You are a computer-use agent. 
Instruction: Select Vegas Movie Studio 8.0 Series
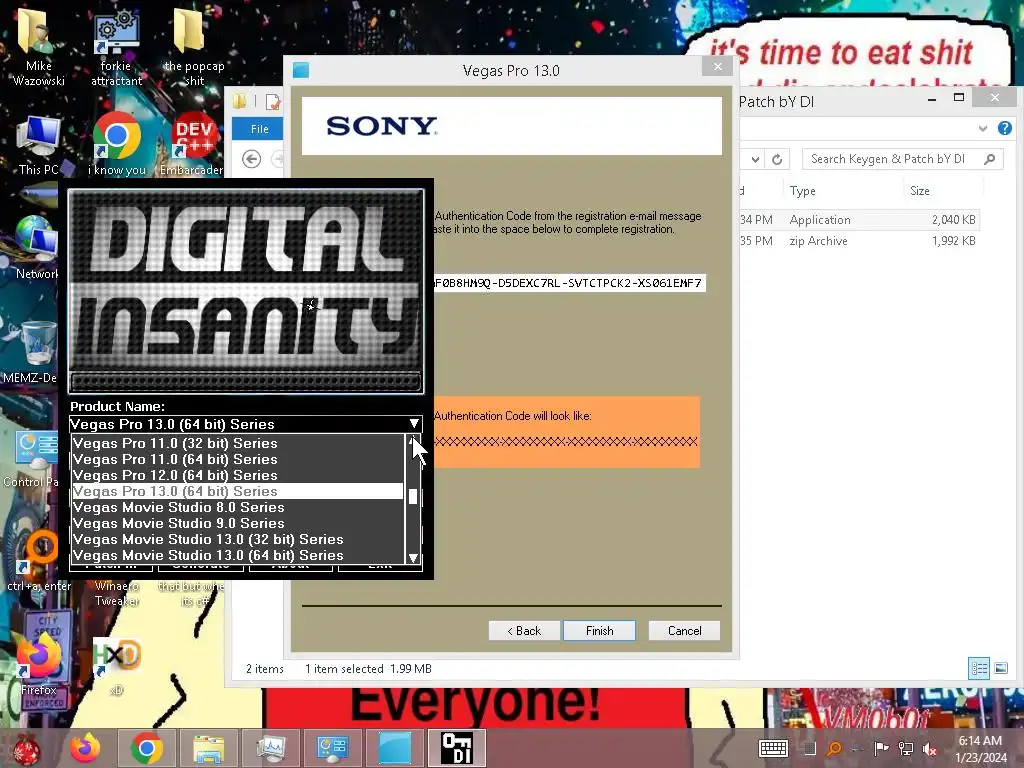pyautogui.click(x=238, y=507)
